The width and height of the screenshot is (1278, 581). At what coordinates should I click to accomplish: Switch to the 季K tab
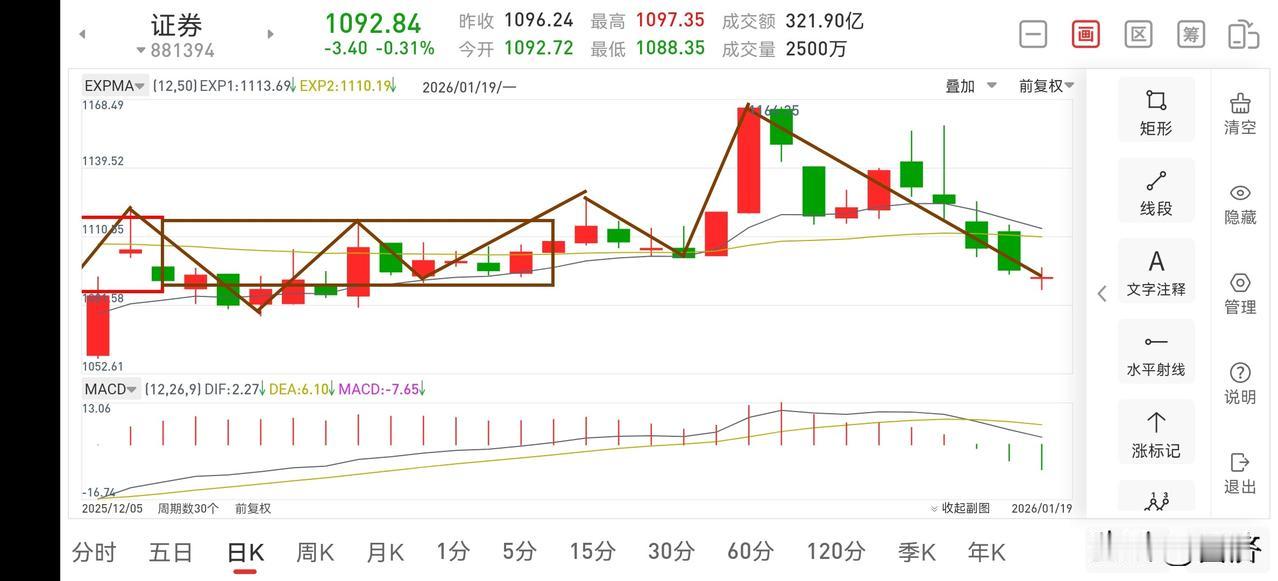tap(916, 552)
